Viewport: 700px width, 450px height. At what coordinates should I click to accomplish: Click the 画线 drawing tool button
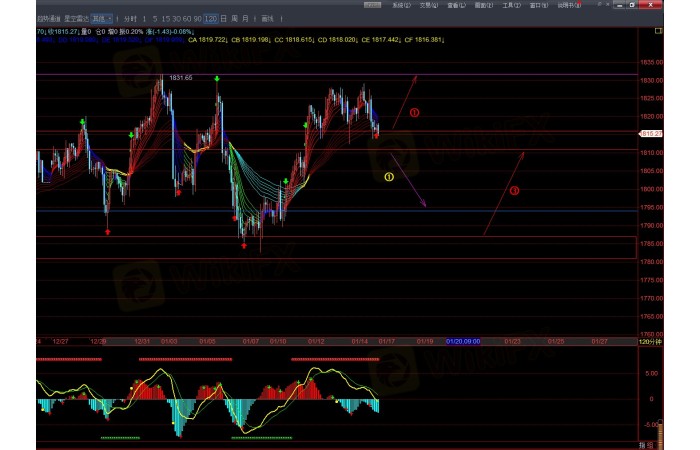pos(266,19)
